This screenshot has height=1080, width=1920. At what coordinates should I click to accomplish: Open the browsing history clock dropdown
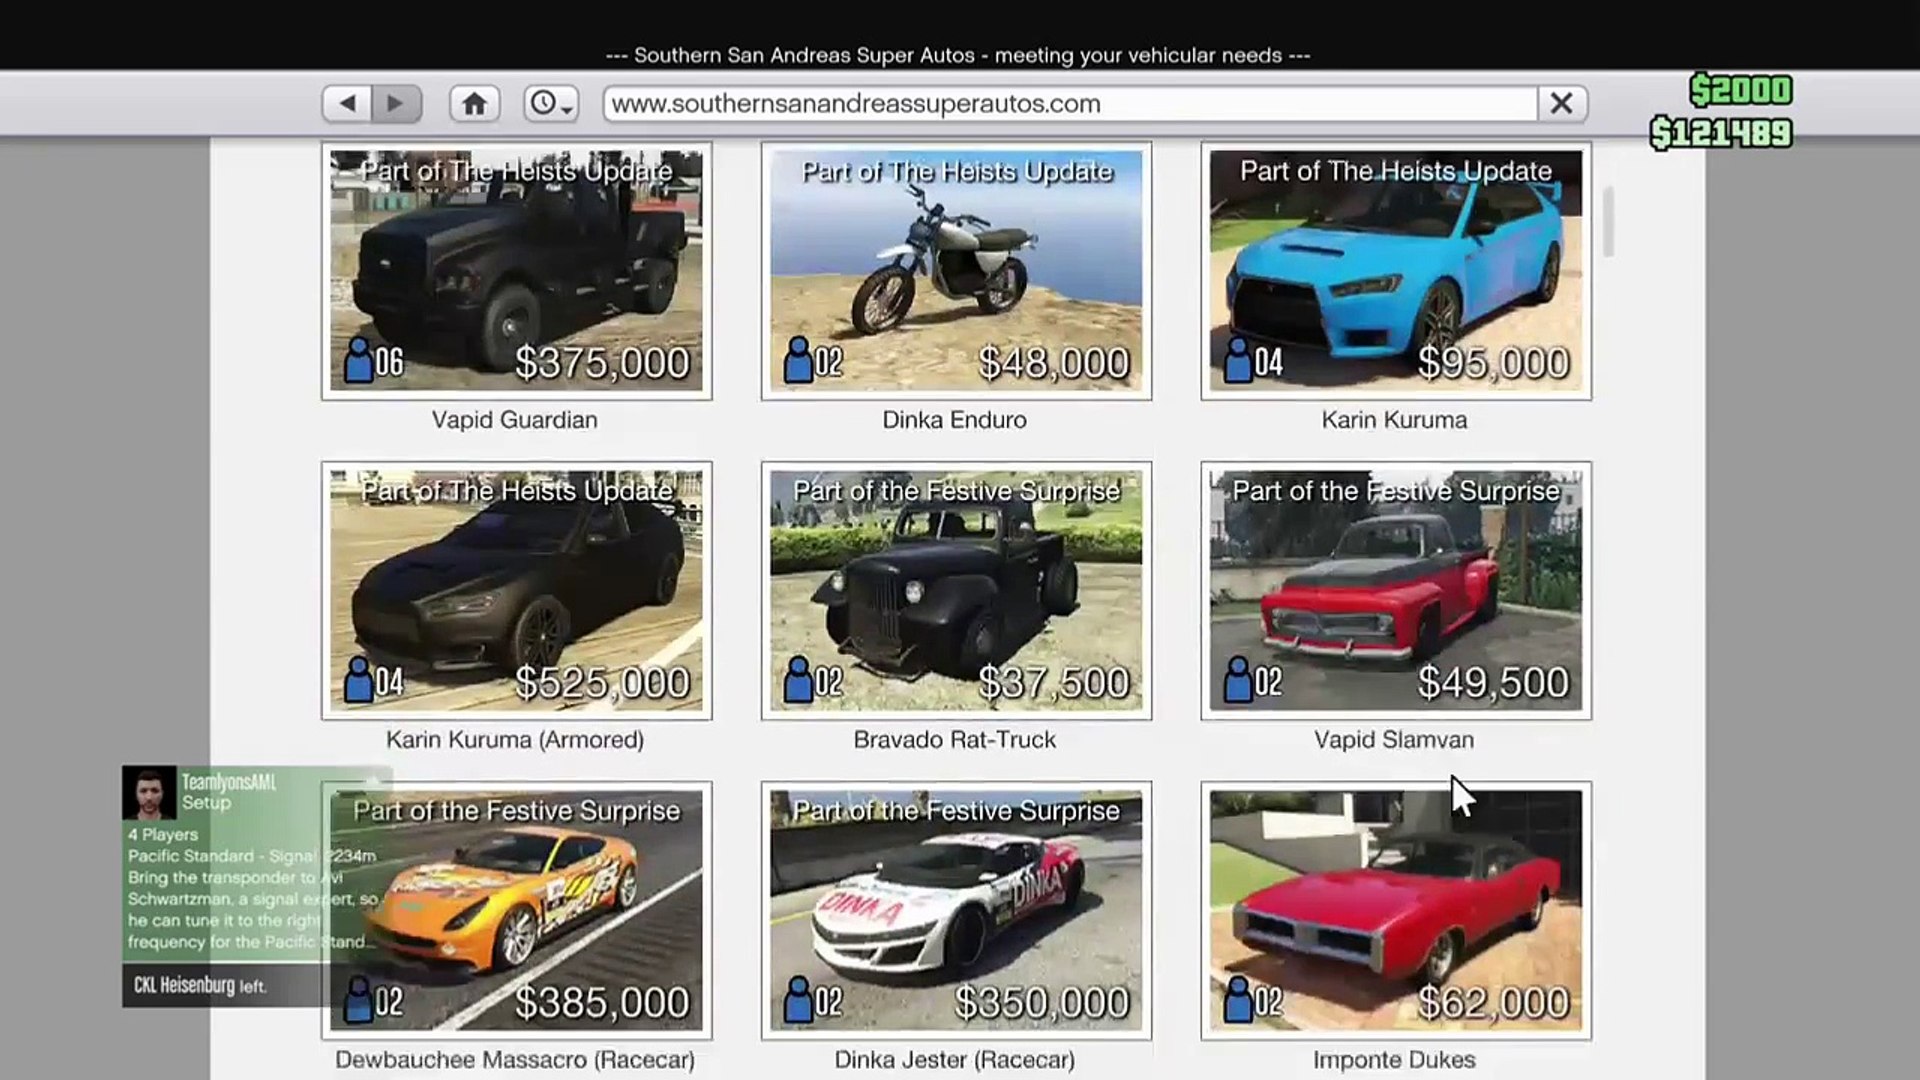click(551, 103)
